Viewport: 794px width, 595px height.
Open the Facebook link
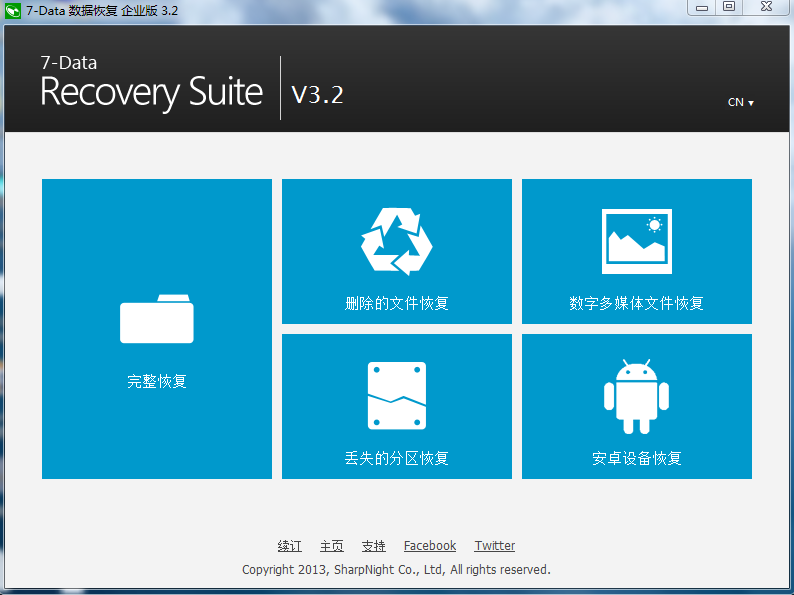(x=430, y=546)
